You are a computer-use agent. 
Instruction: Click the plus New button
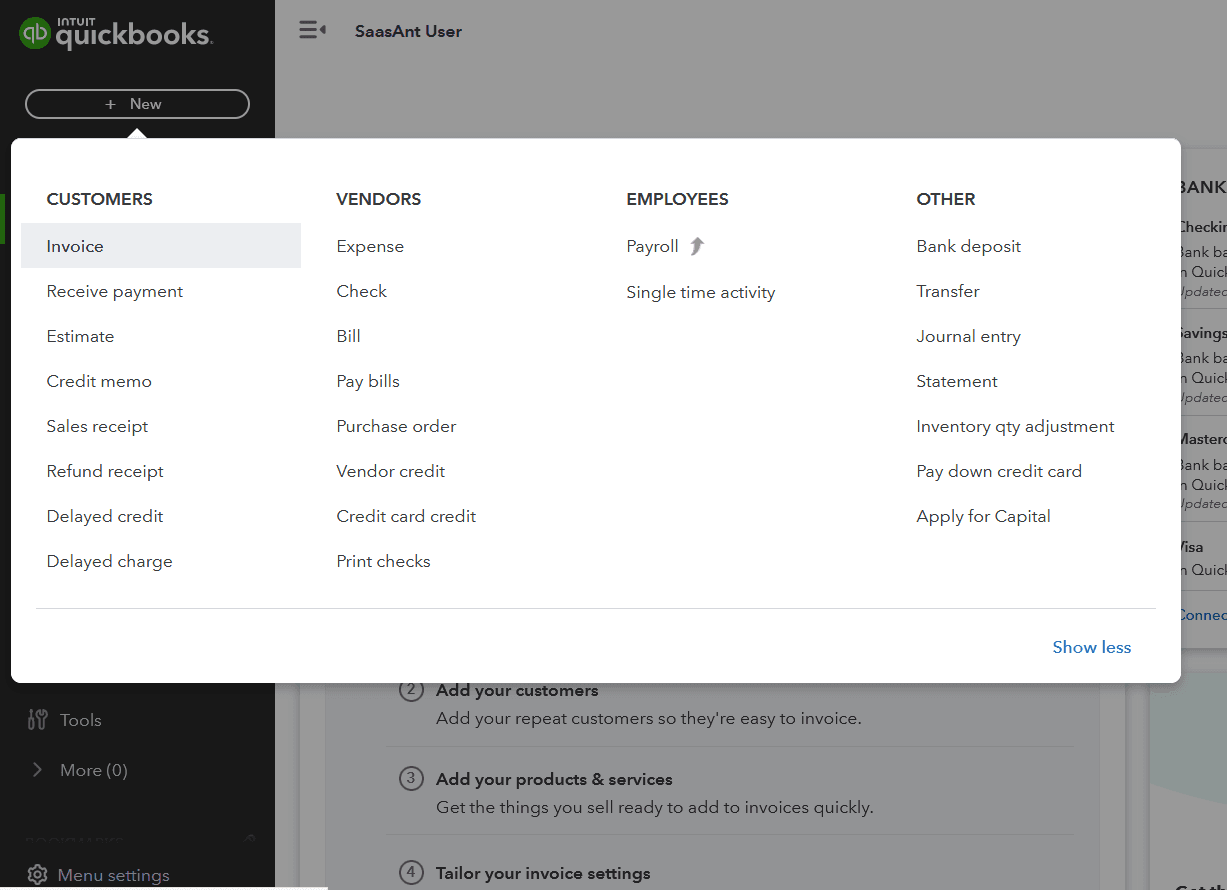[137, 104]
